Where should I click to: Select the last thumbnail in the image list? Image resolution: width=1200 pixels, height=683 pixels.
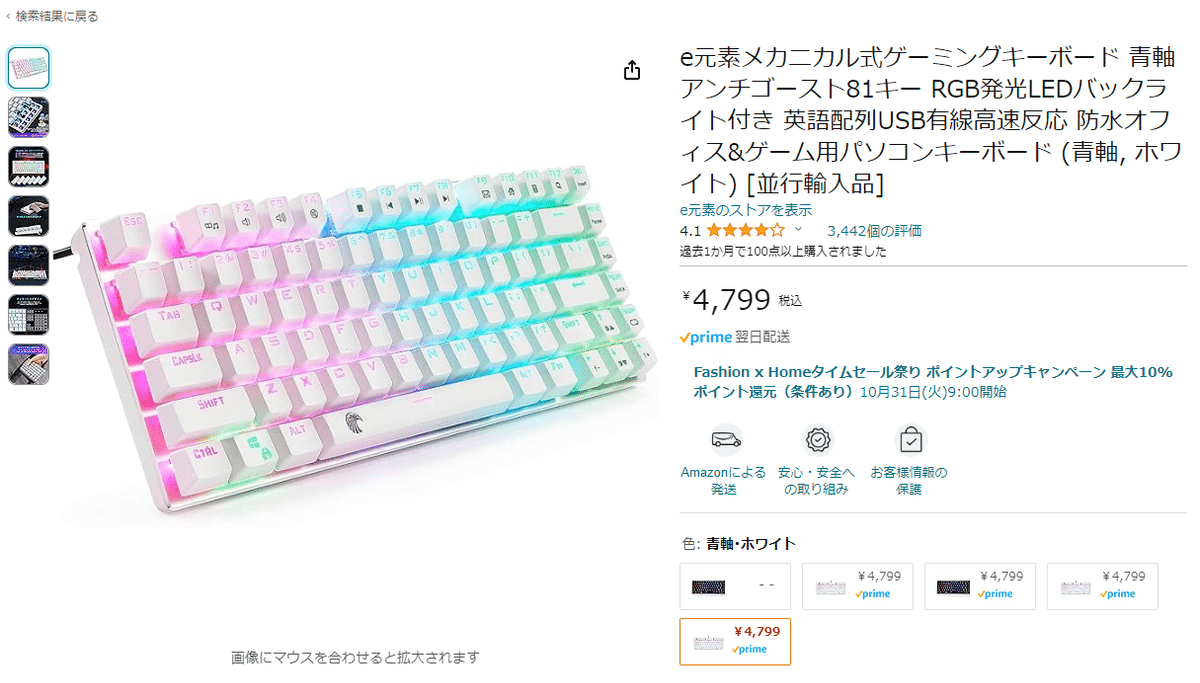tap(29, 364)
